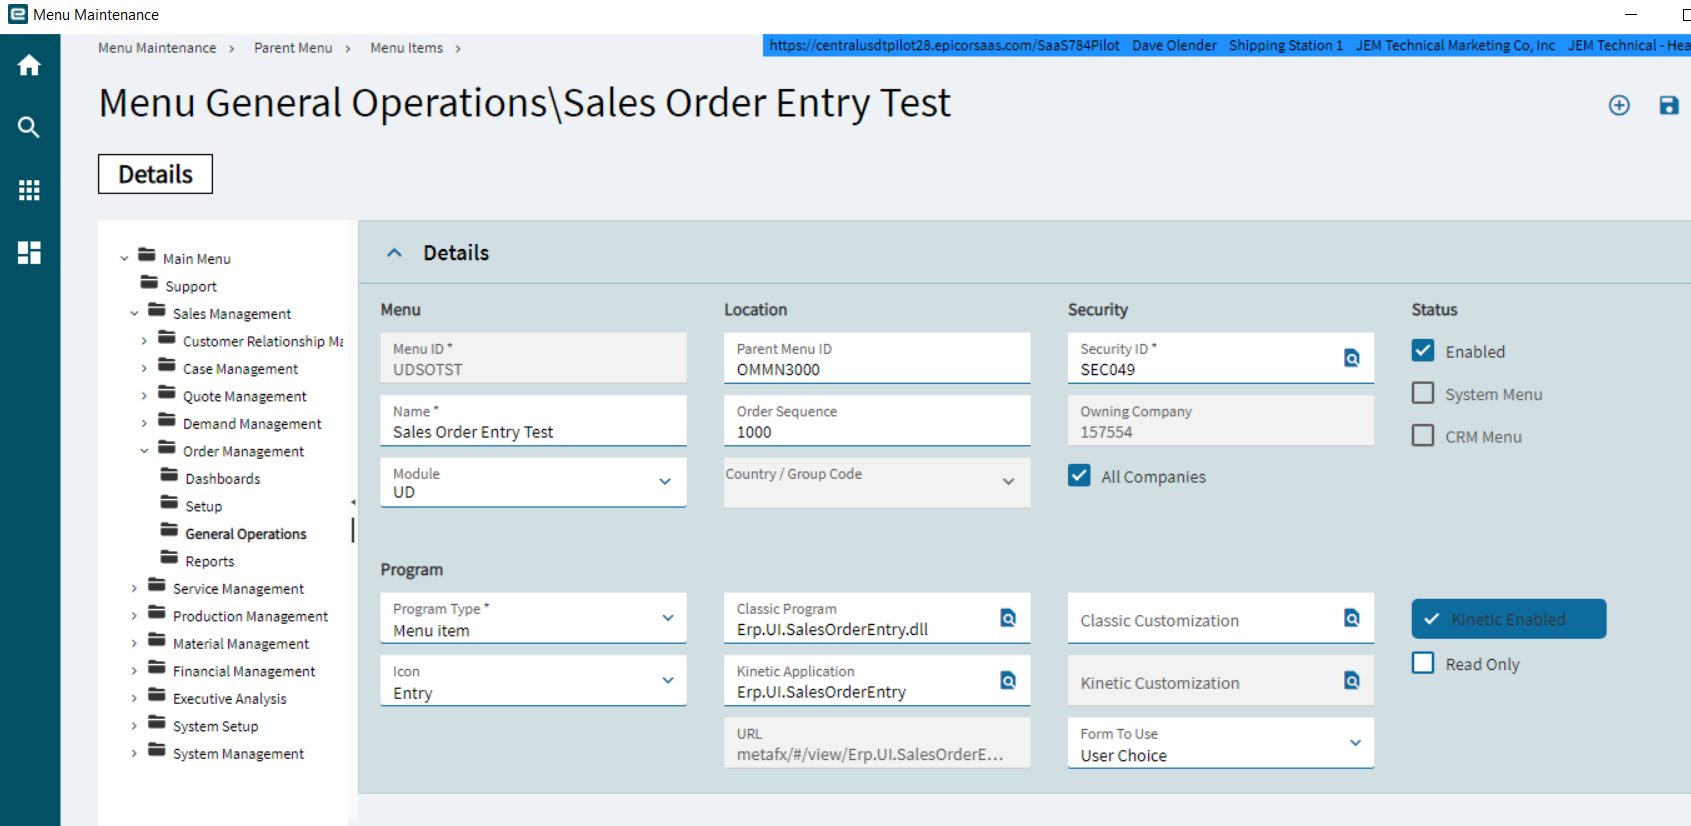
Task: Open the Classic Program search lookup
Action: pyautogui.click(x=1008, y=618)
